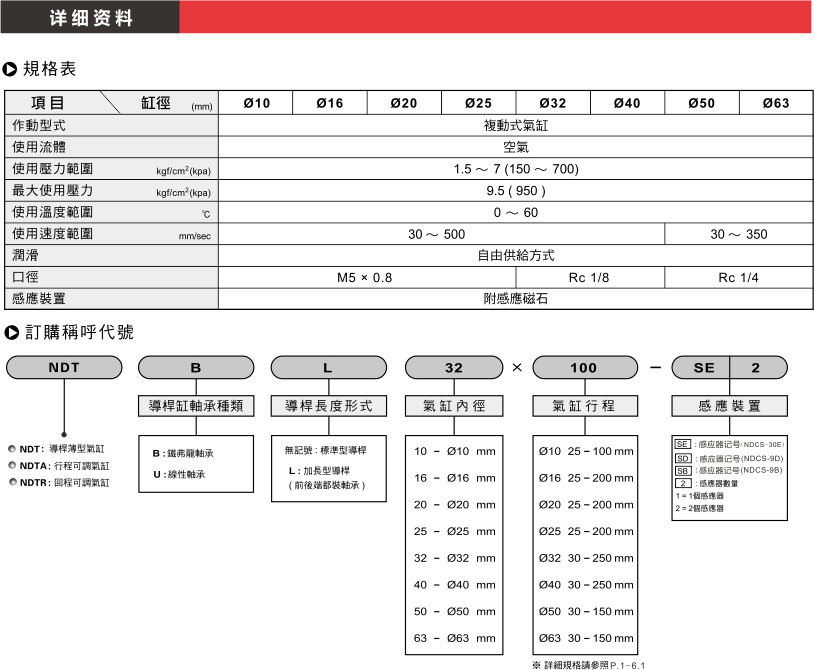Click the 導桿缸軸承種類 label box
The image size is (815, 670).
coord(195,406)
